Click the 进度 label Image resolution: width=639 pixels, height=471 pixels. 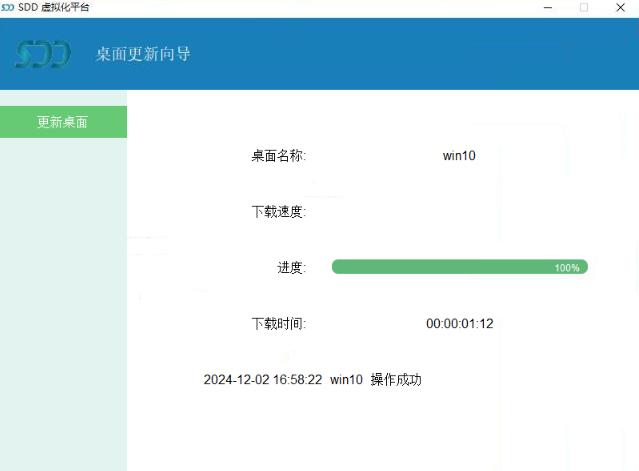tap(291, 268)
